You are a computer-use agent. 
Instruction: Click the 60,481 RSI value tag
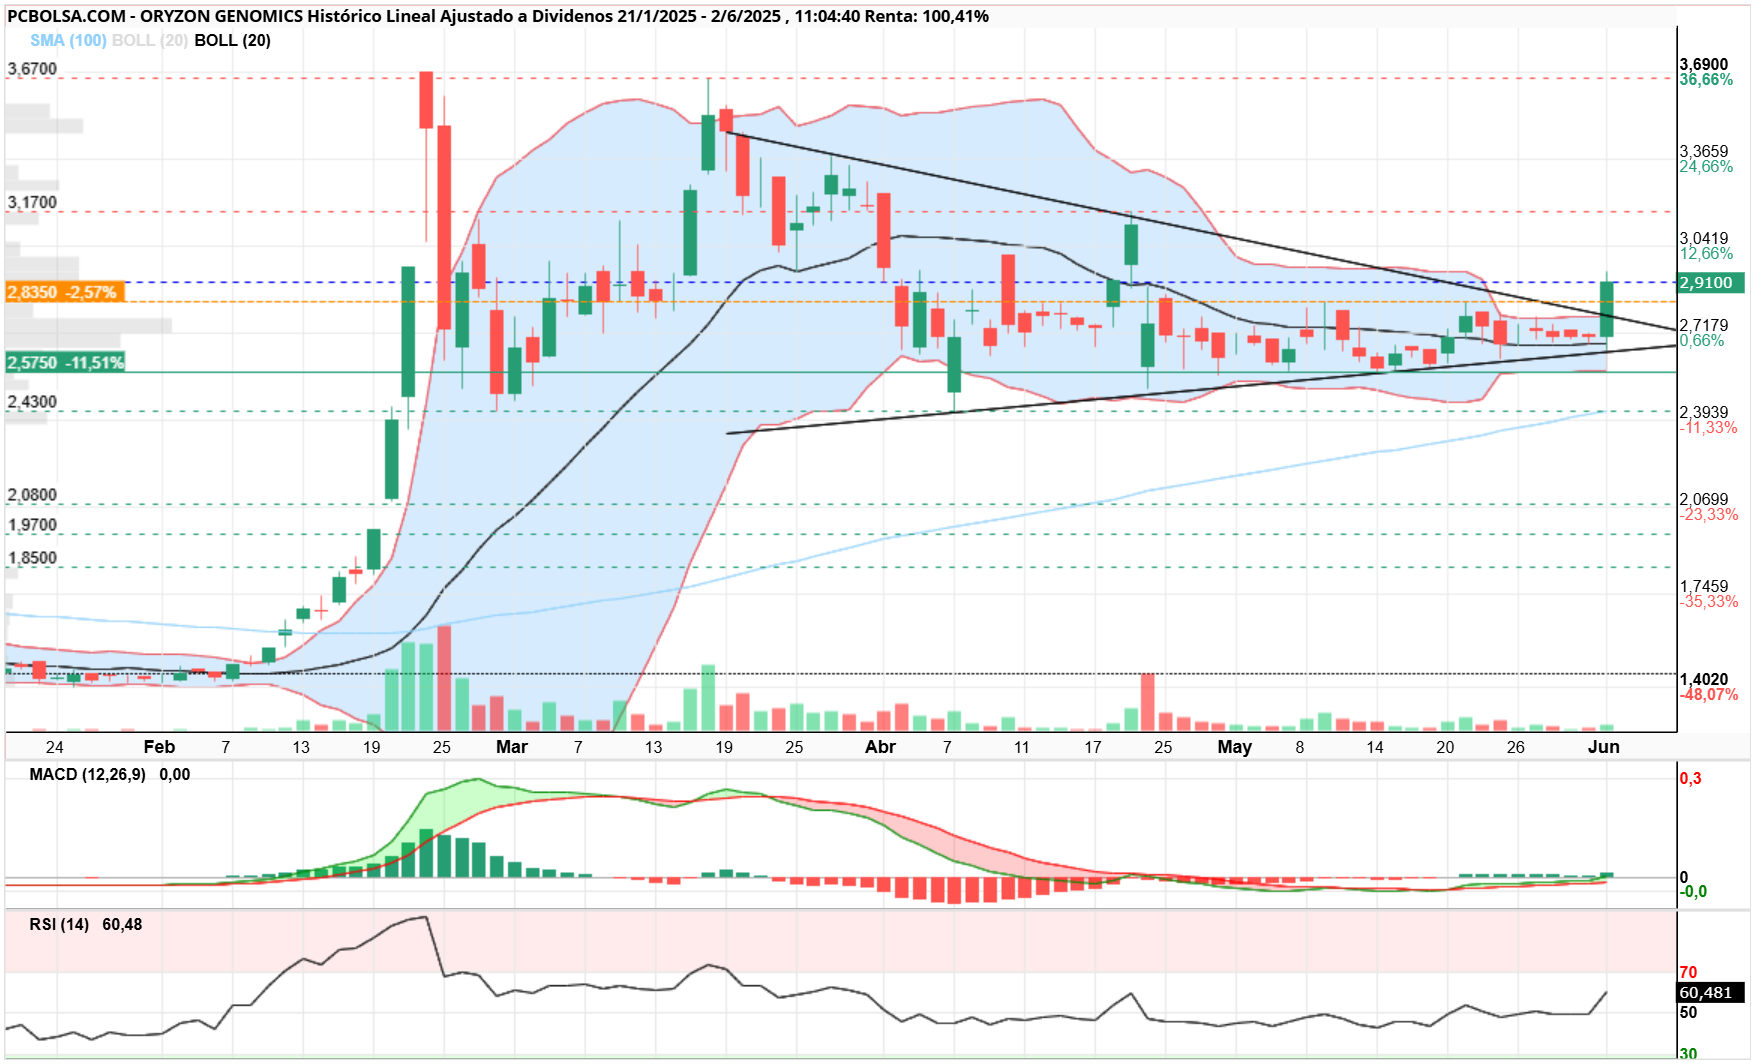[x=1711, y=993]
